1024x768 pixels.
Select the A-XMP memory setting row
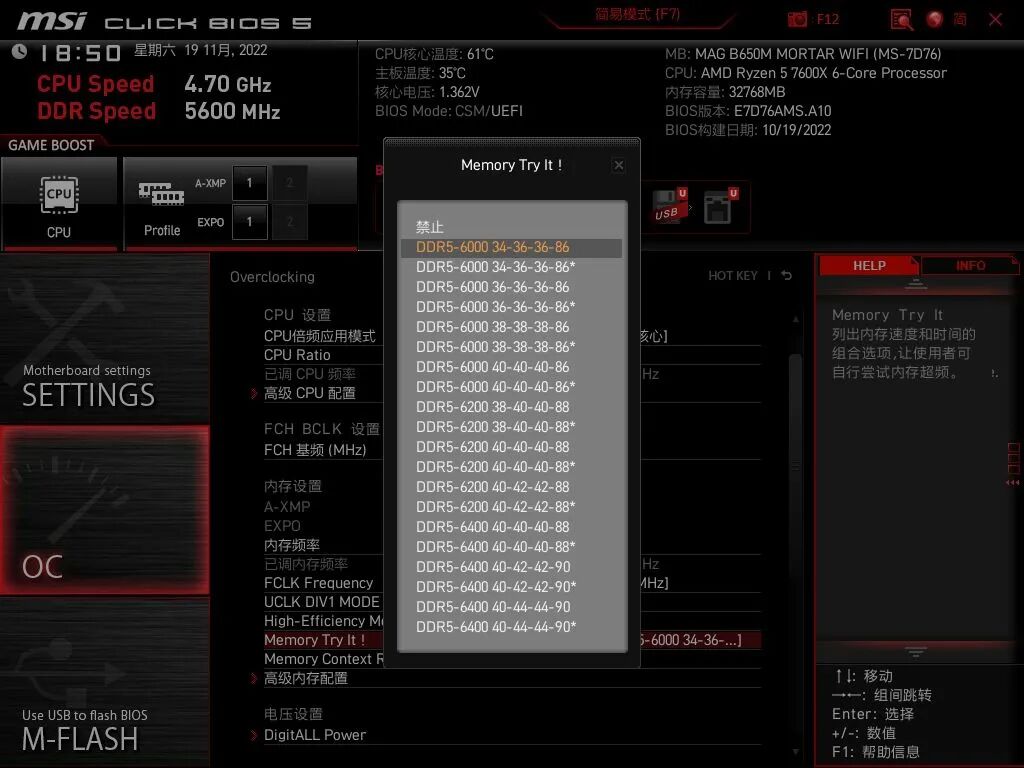(287, 507)
